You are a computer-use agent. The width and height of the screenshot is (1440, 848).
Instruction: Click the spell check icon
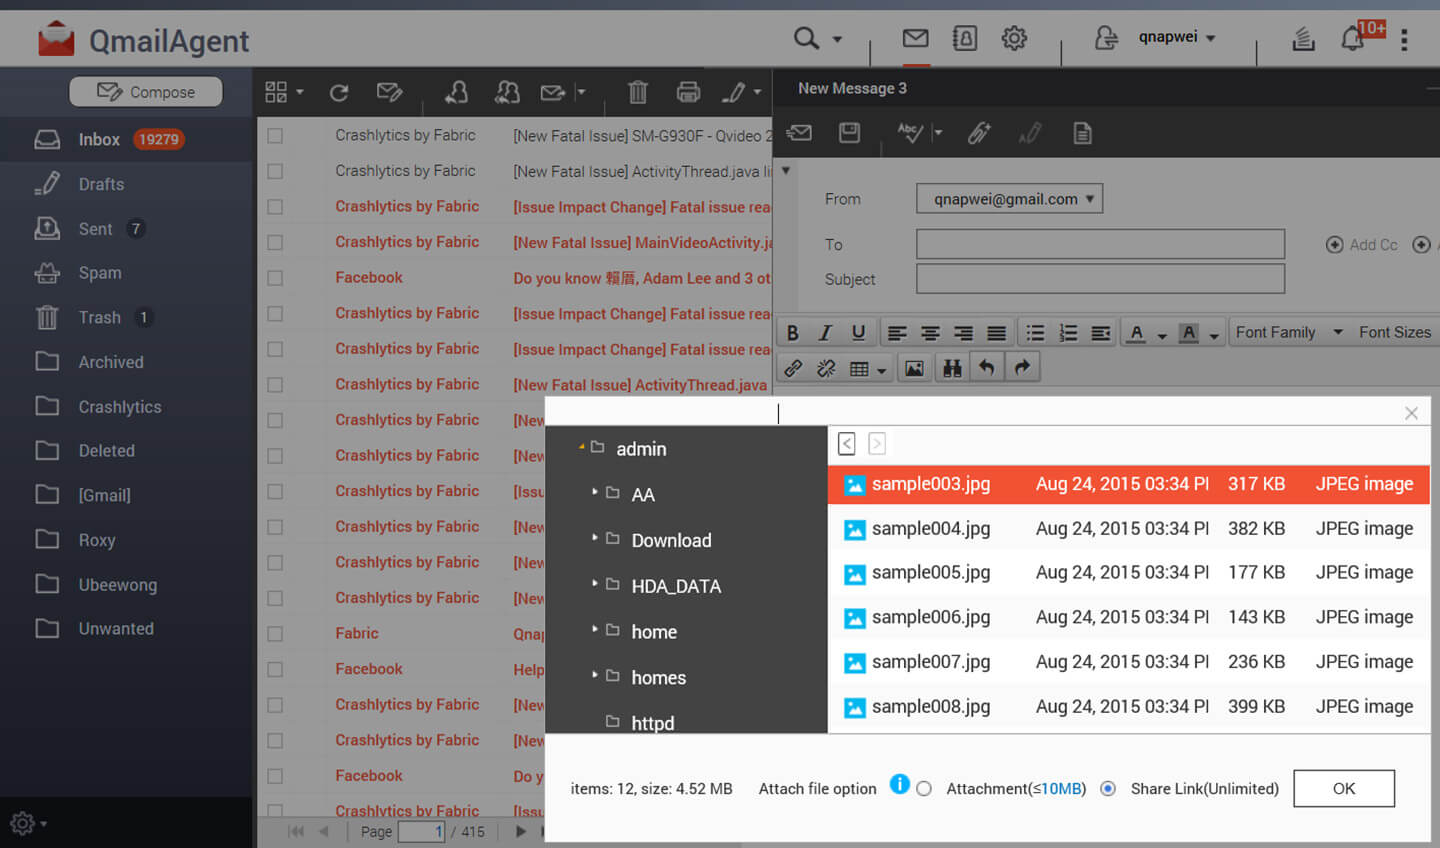(910, 133)
